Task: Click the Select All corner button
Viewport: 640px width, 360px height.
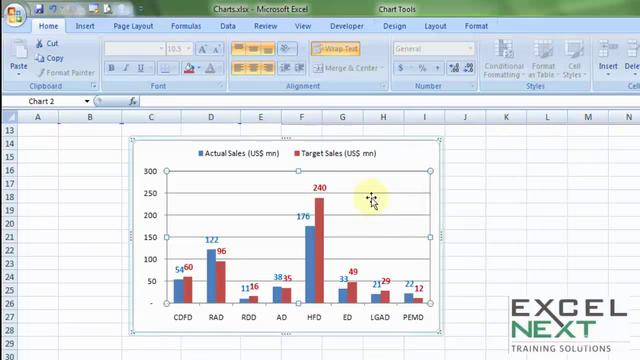Action: [10, 117]
